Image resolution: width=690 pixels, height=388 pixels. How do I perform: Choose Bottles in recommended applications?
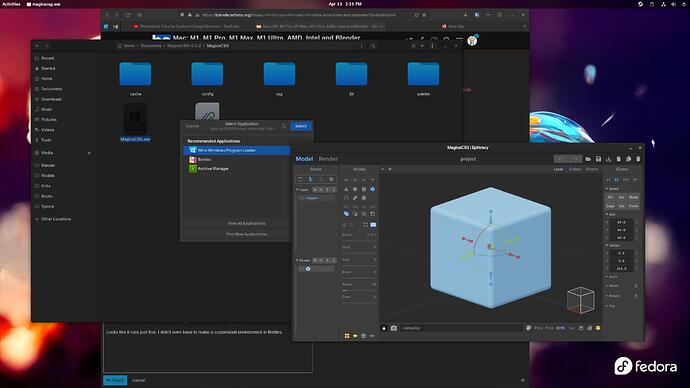[x=237, y=160]
